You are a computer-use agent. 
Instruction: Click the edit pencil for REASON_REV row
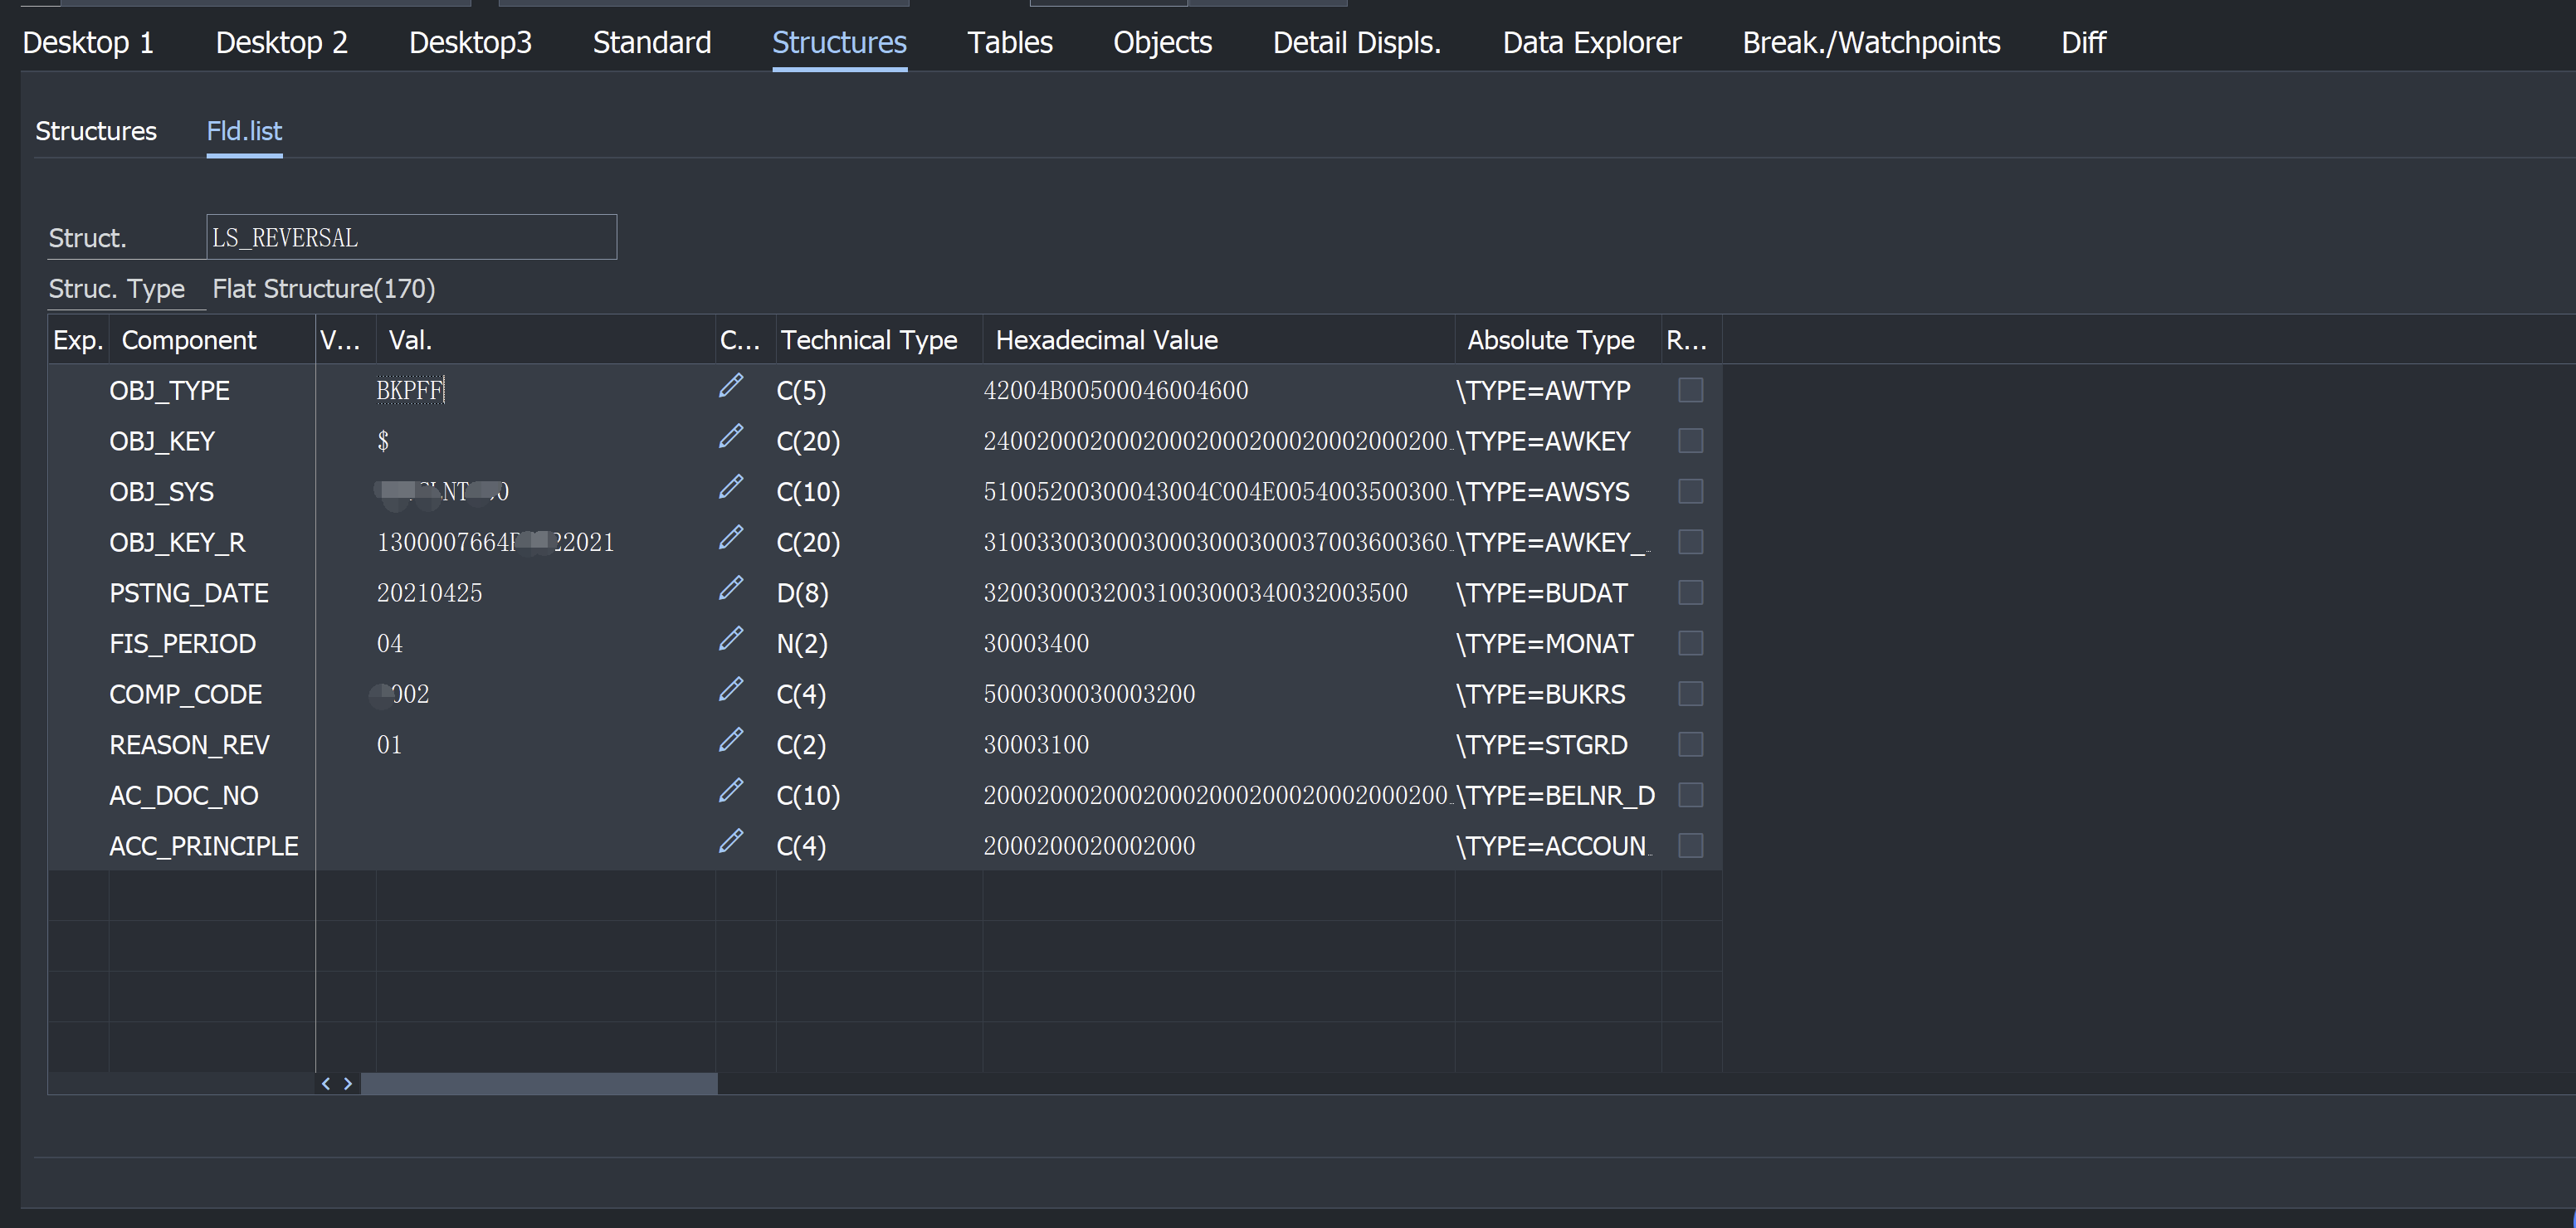pyautogui.click(x=731, y=741)
